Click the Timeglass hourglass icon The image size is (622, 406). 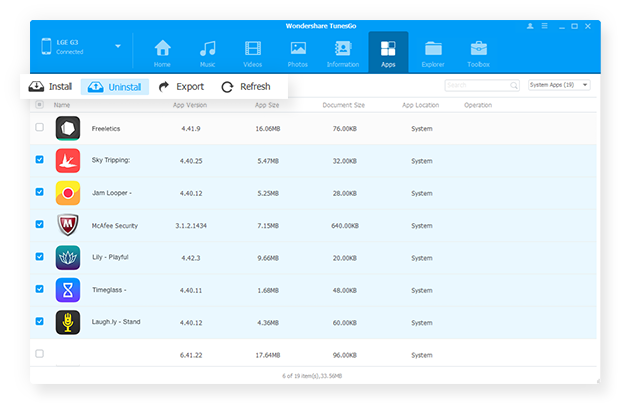68,290
